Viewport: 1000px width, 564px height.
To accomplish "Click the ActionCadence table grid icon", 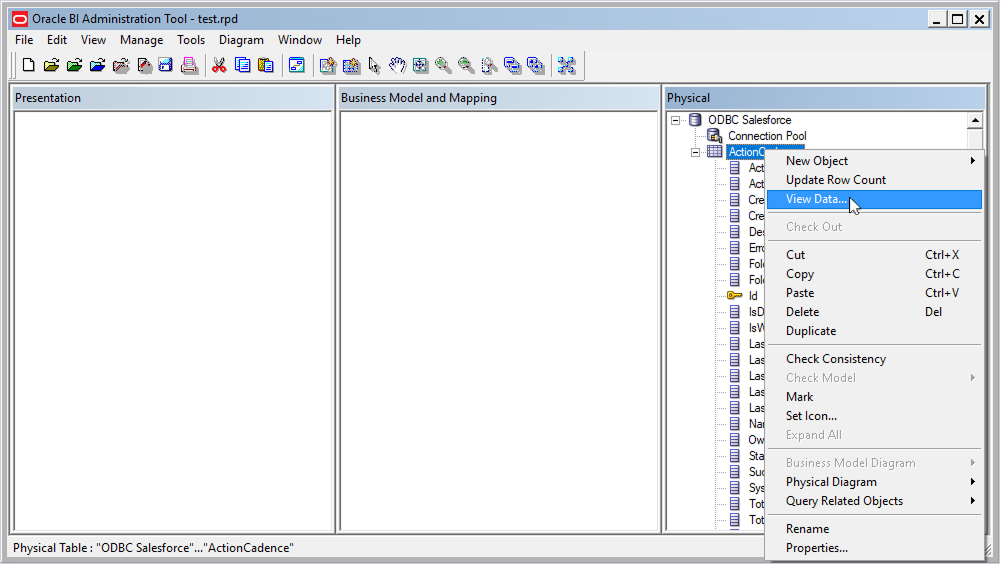I will 715,152.
